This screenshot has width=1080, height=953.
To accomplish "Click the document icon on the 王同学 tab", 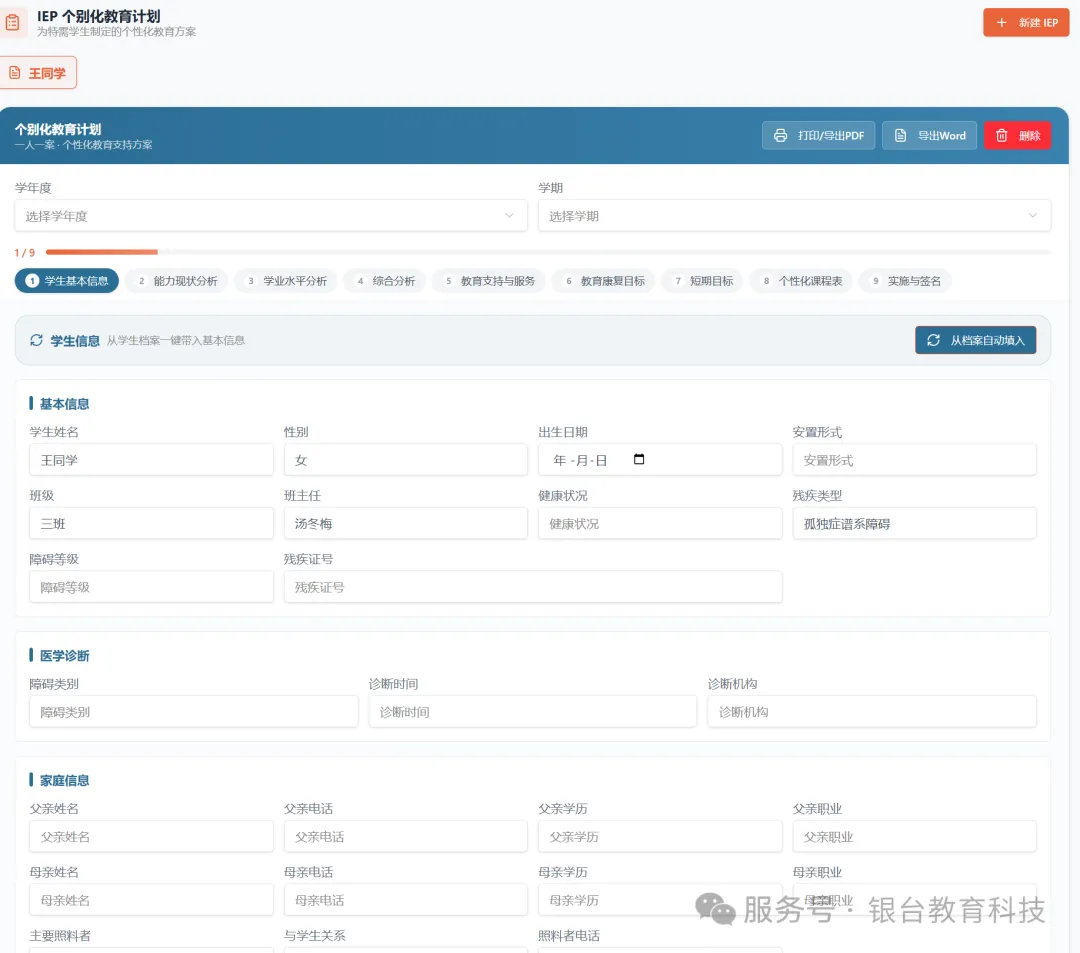I will pos(14,72).
